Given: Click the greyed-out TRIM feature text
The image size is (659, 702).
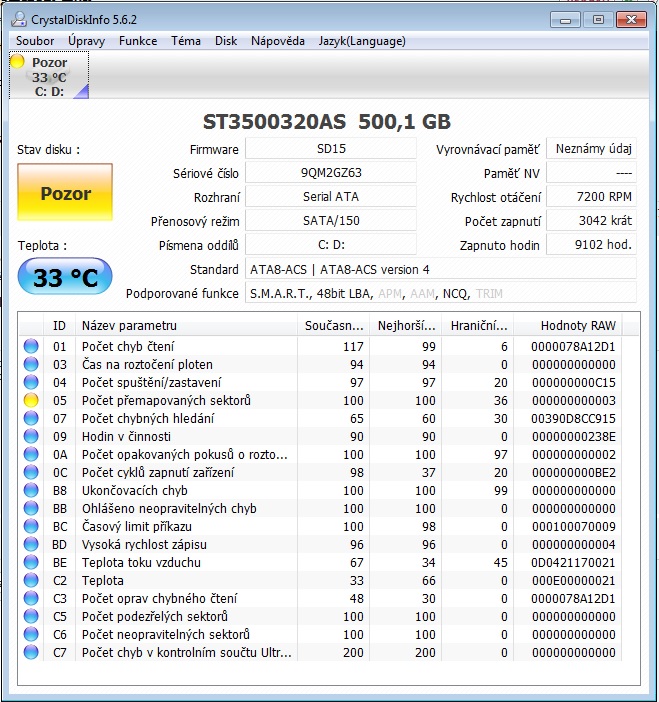Looking at the screenshot, I should (x=489, y=294).
